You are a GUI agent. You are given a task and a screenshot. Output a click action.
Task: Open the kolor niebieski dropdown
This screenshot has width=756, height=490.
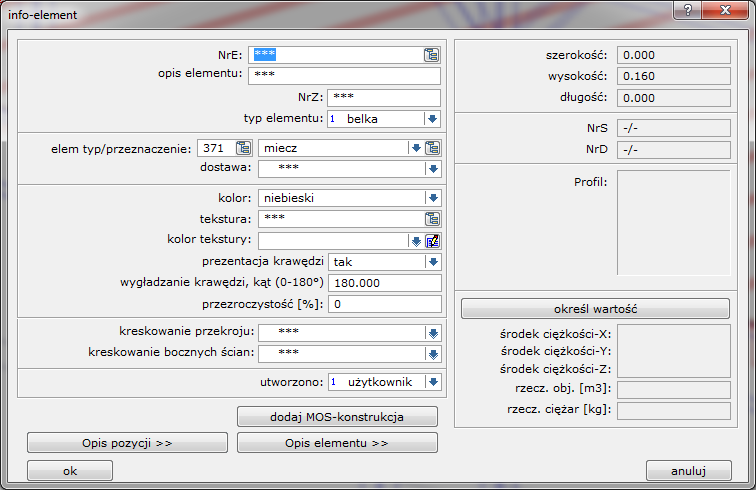432,198
